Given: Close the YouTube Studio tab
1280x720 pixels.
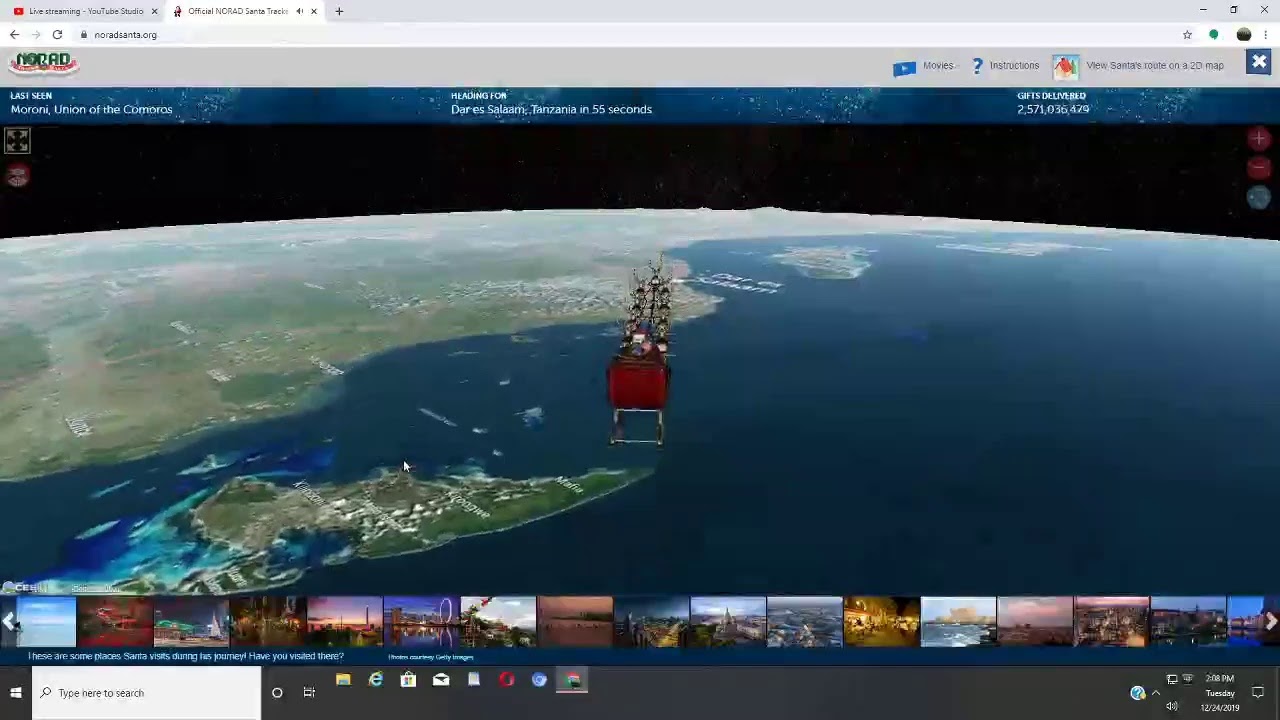Looking at the screenshot, I should [154, 11].
